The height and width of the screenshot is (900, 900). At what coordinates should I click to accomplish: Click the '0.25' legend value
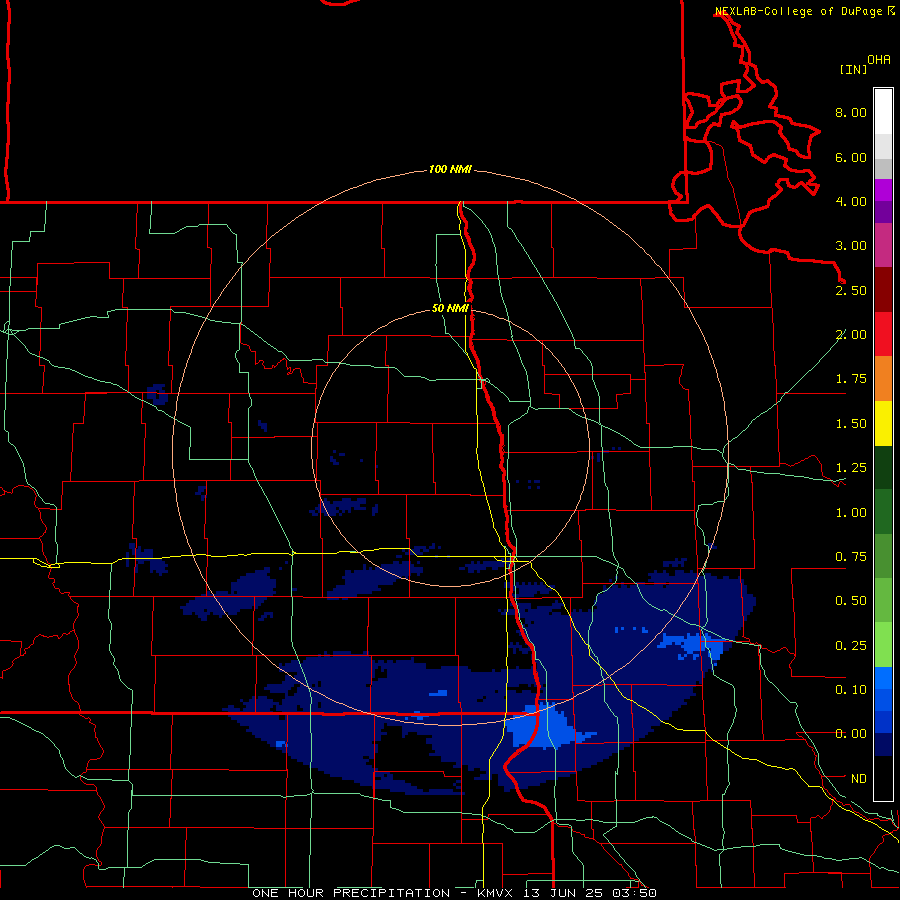[x=851, y=646]
